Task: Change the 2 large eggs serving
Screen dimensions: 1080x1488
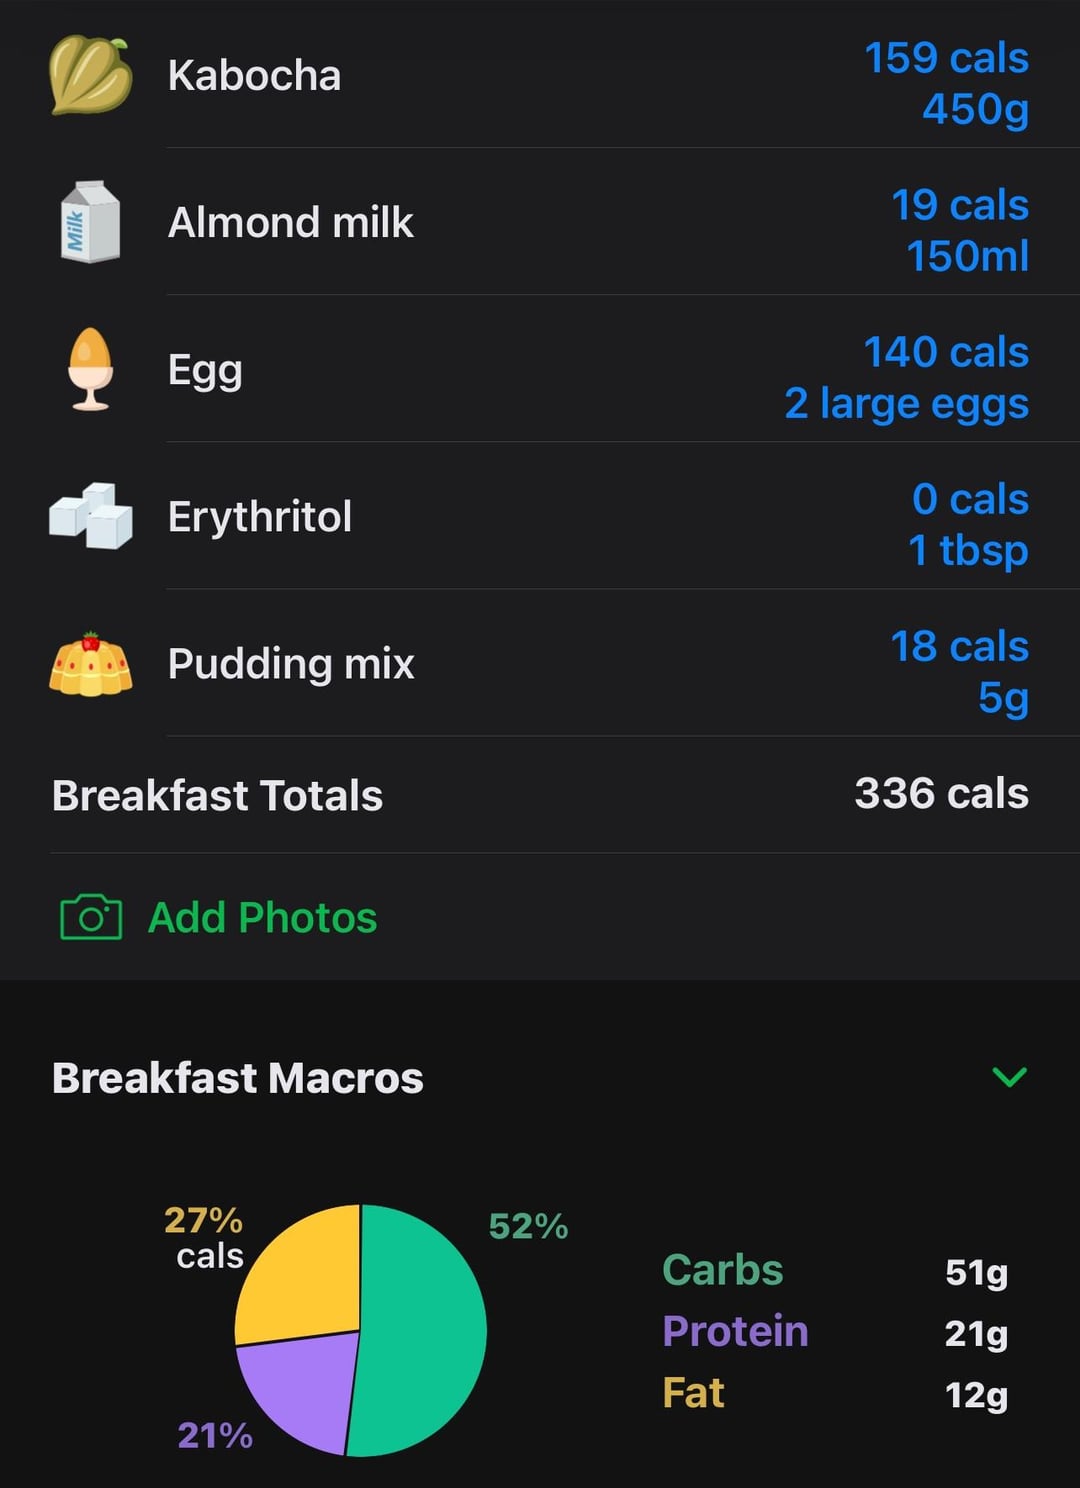Action: [906, 404]
